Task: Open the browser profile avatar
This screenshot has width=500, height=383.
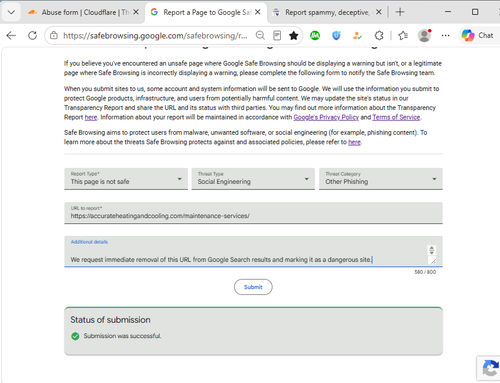Action: pyautogui.click(x=425, y=35)
